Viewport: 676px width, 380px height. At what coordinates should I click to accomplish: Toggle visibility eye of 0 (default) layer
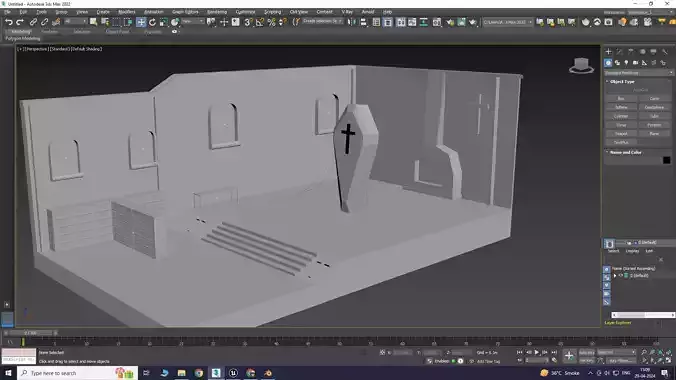coord(621,276)
